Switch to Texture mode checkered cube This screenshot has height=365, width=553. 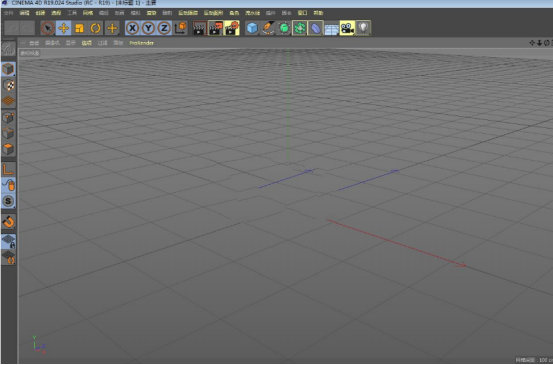tap(8, 85)
